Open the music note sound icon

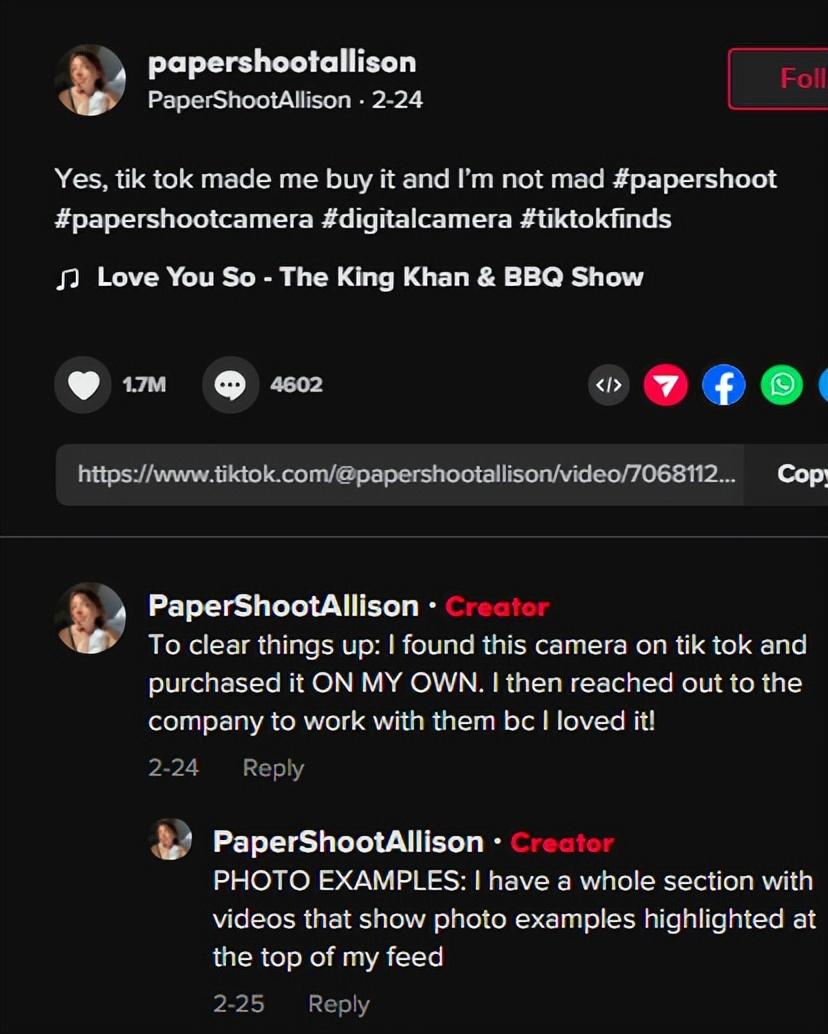(67, 278)
